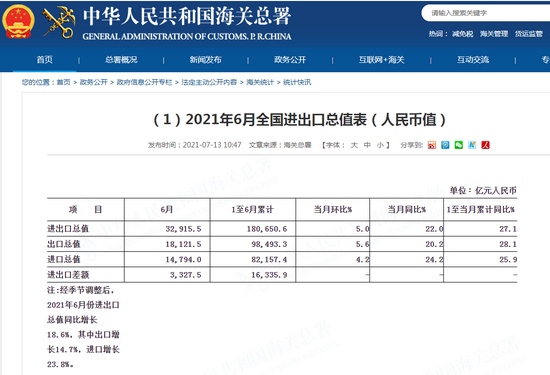Share article to Weibo via red icon

(432, 145)
